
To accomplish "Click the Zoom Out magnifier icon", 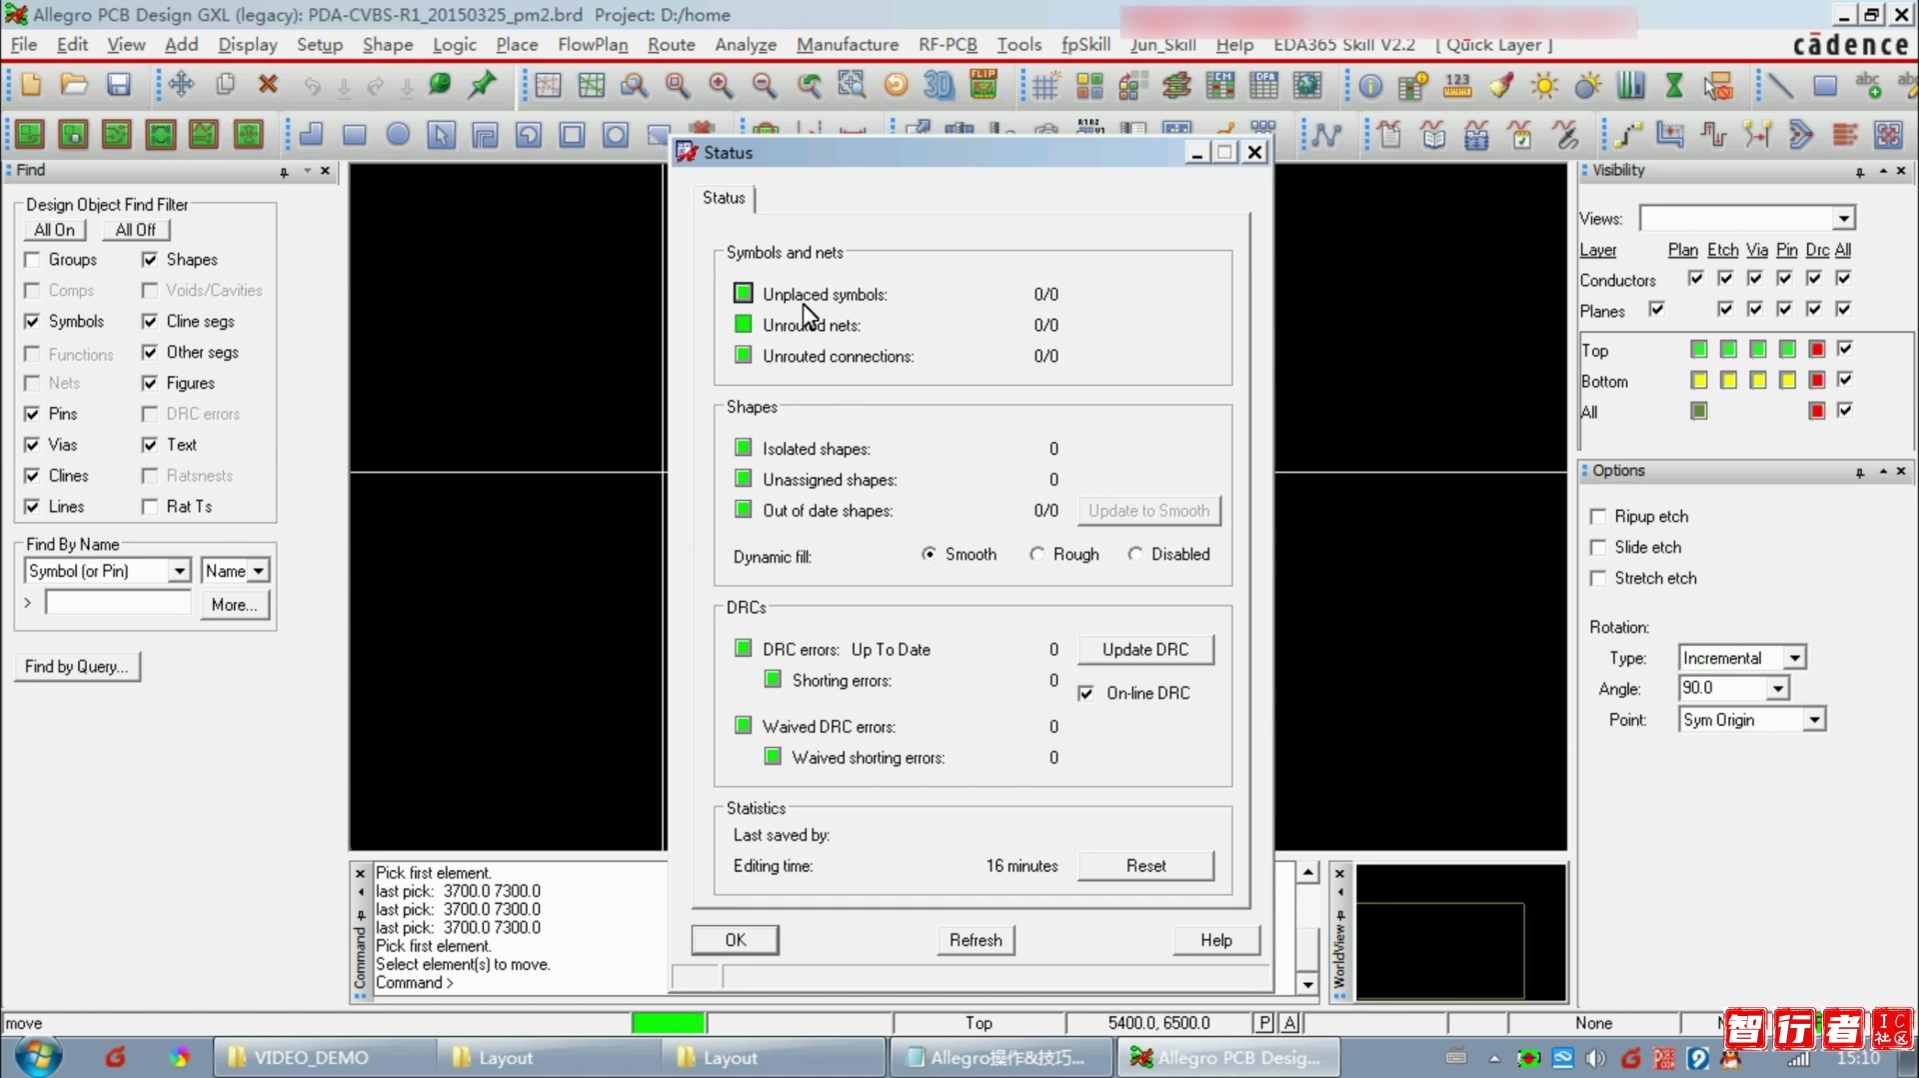I will (x=765, y=85).
